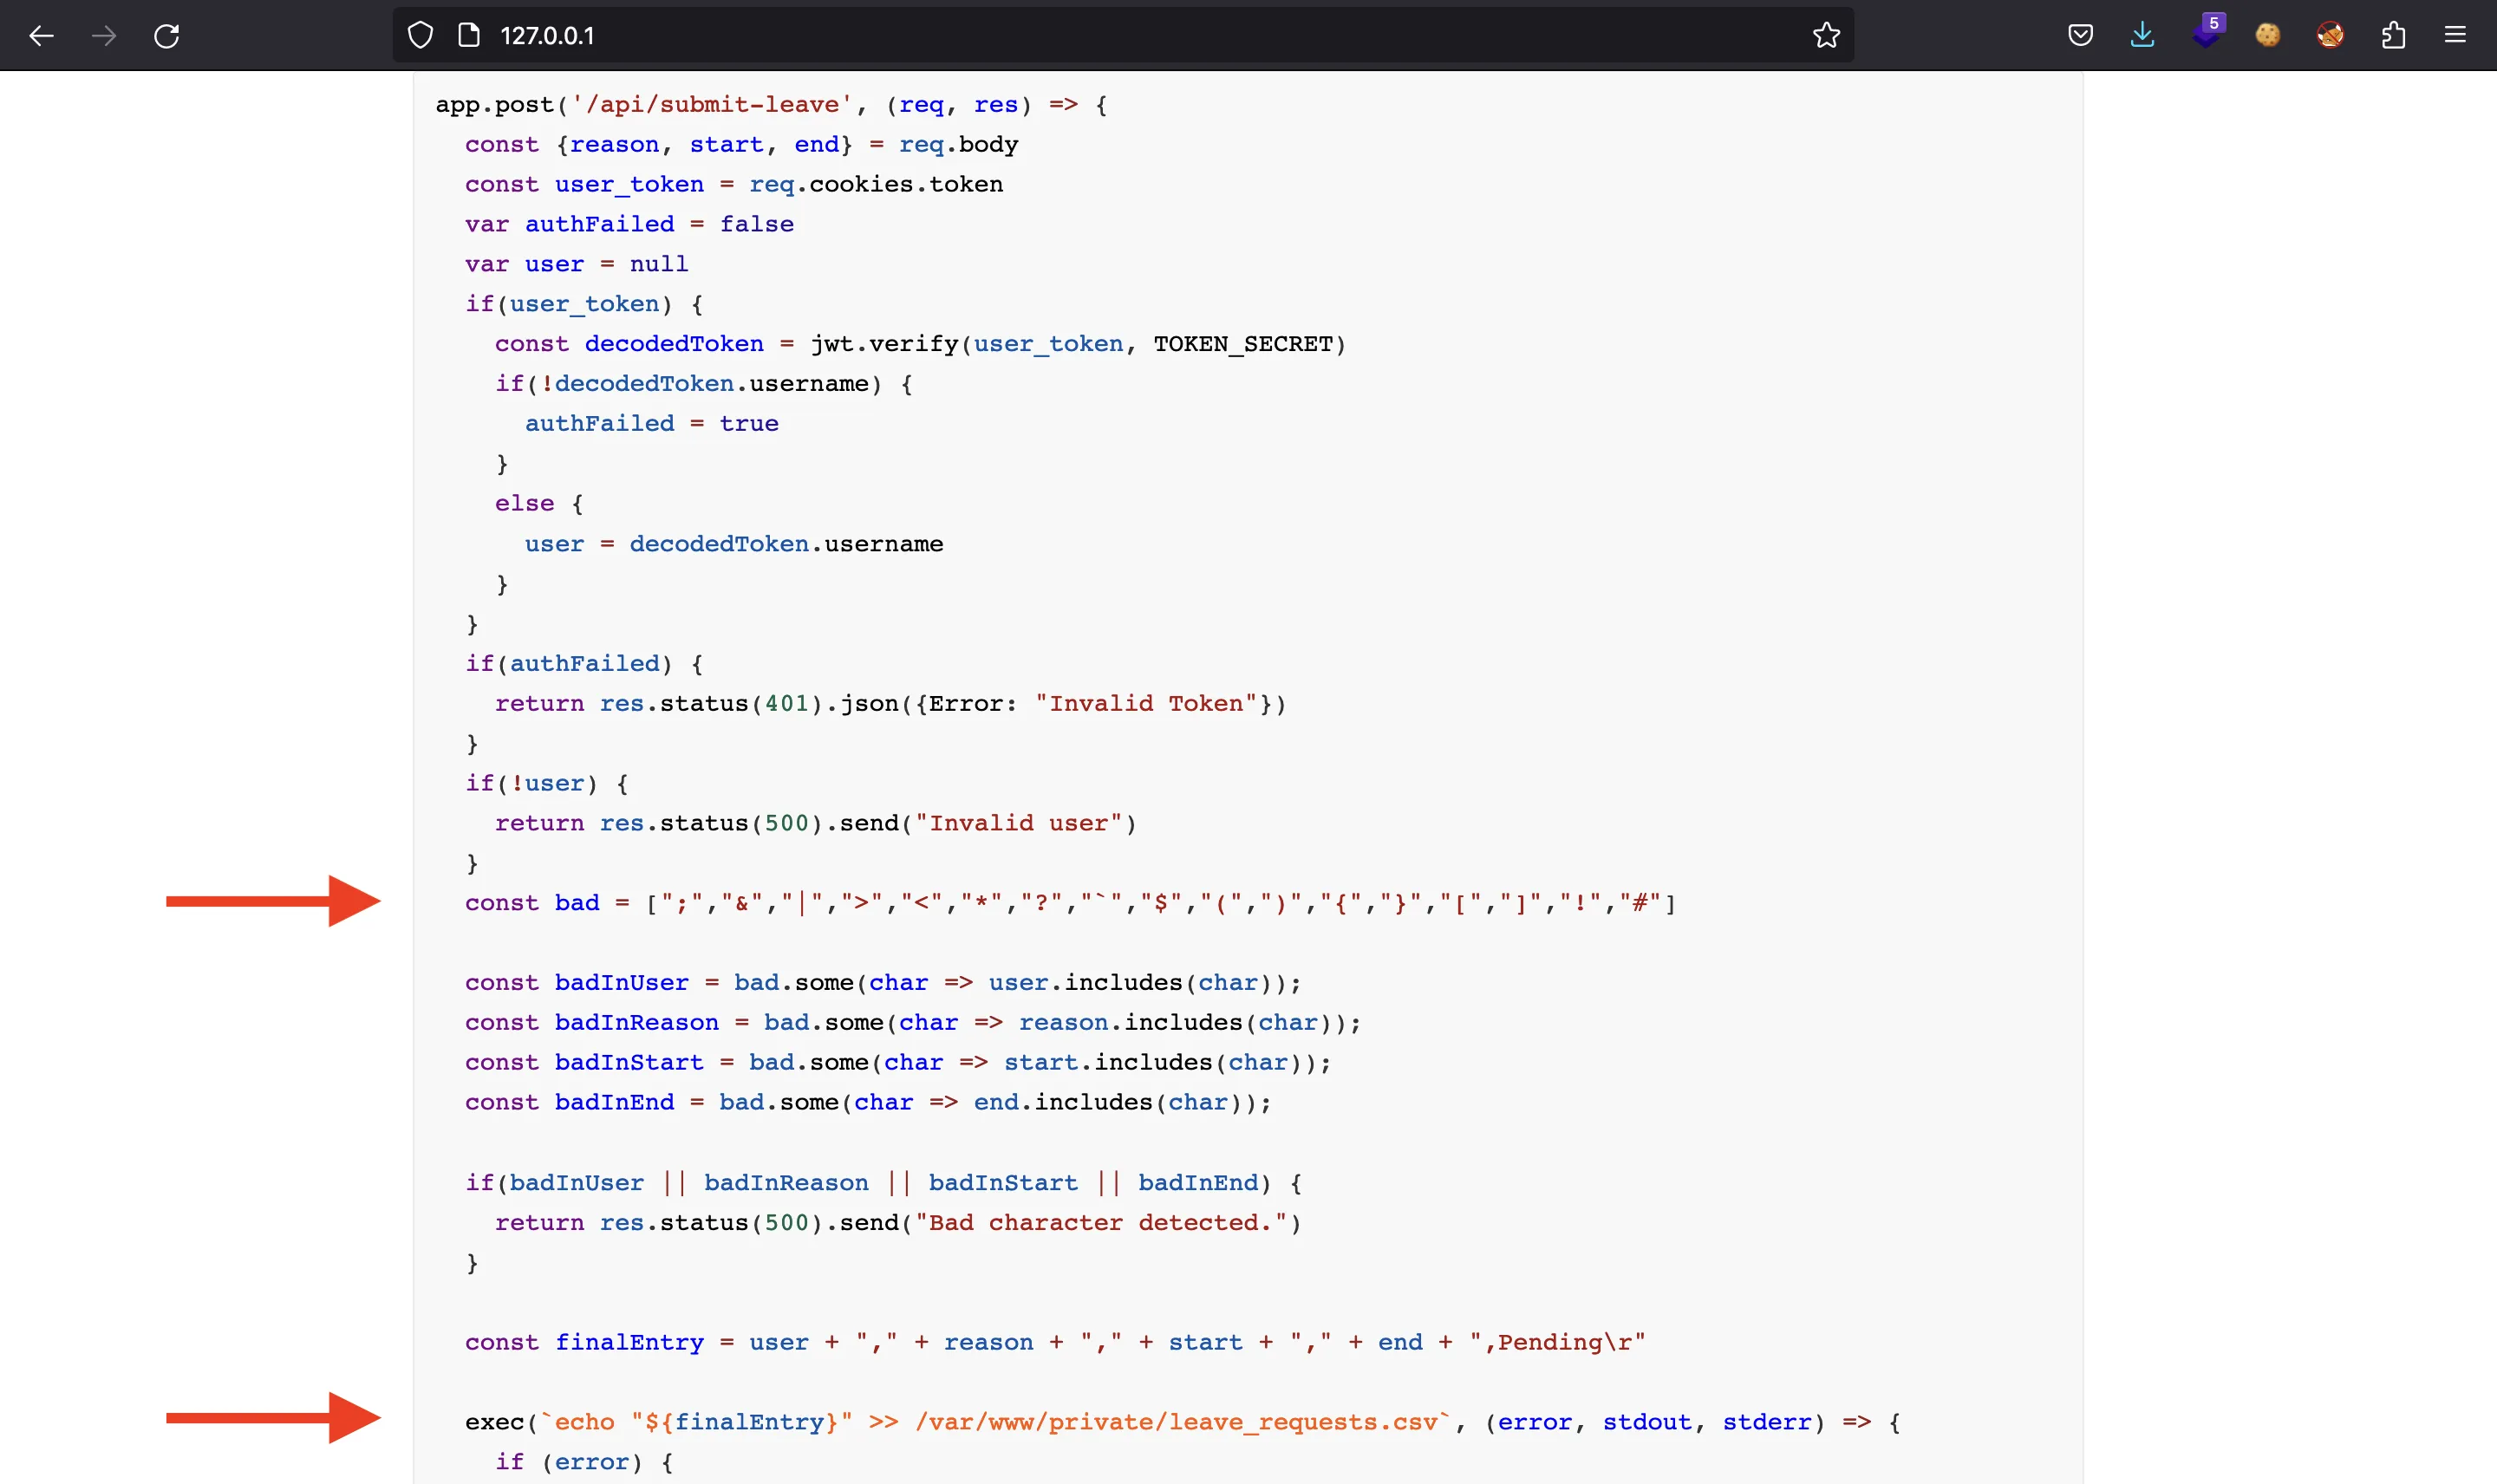Screen dimensions: 2497x1484
Task: Click the 'jwt.verify' call text
Action: (x=884, y=344)
